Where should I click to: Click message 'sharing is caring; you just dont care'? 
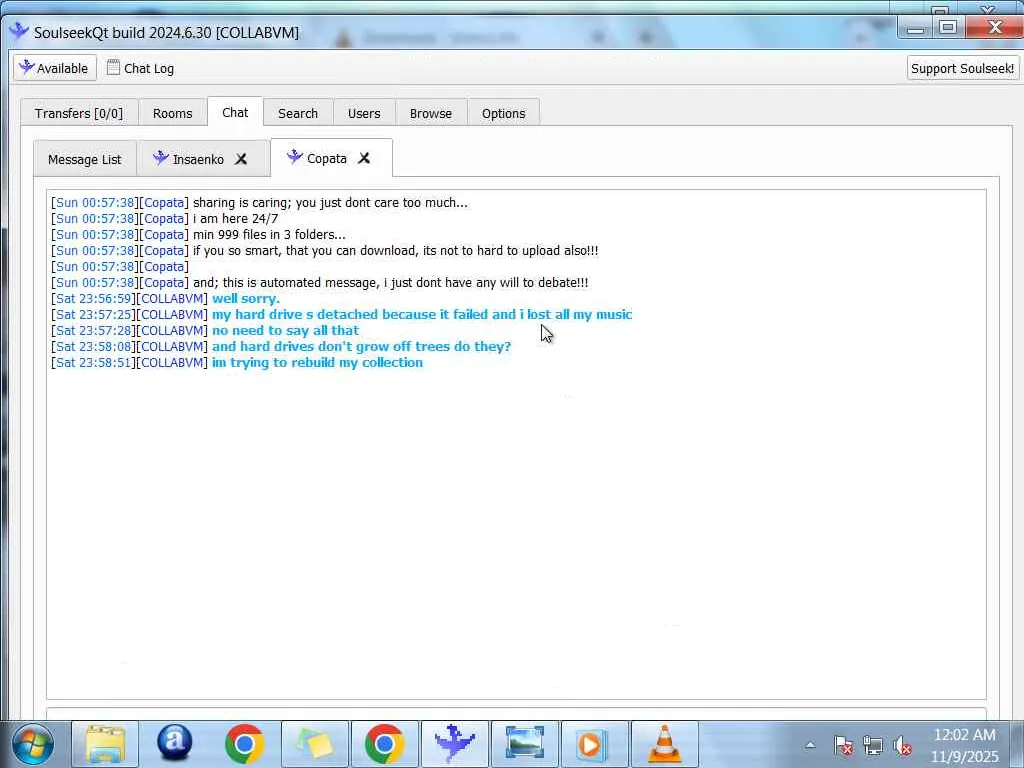(330, 202)
